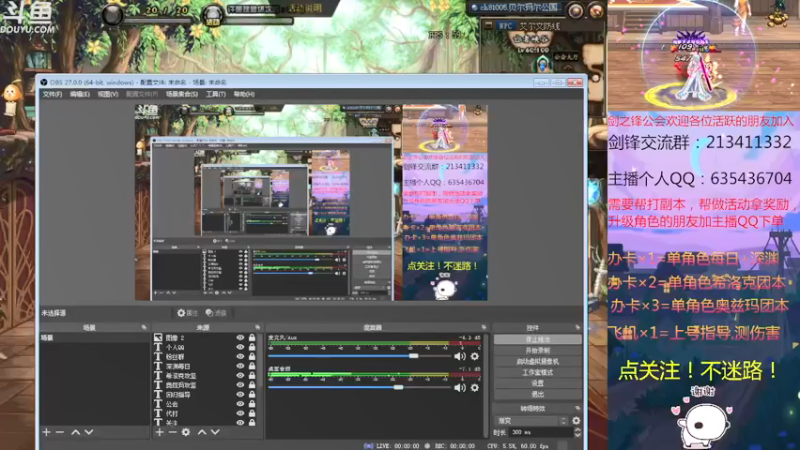The width and height of the screenshot is (800, 450).
Task: Pop out the 转场特效 dock panel icon
Action: [578, 408]
